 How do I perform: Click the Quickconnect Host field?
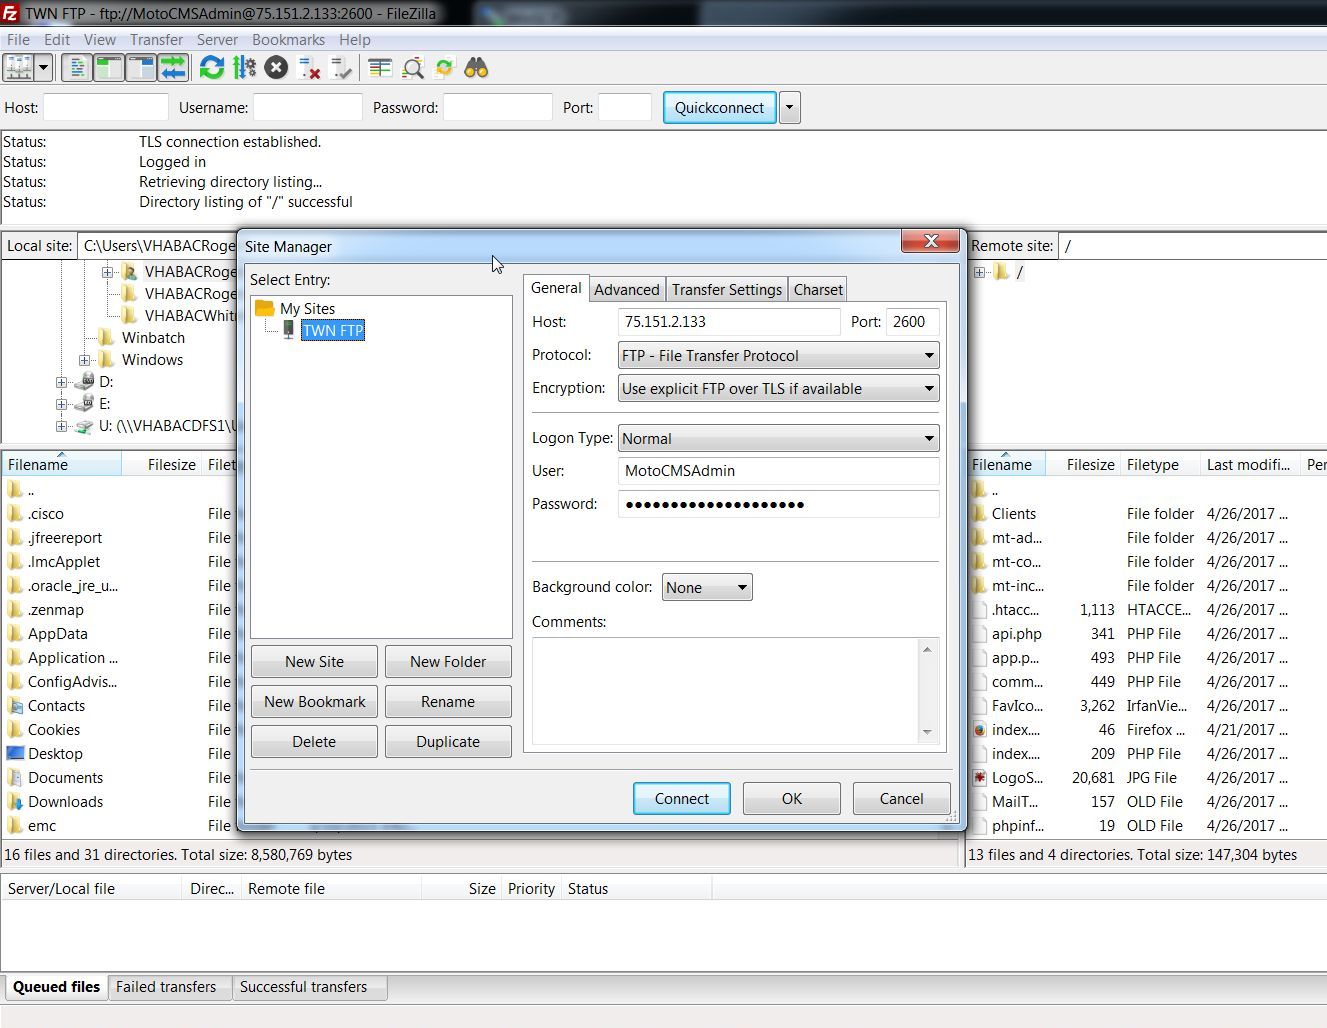[106, 107]
